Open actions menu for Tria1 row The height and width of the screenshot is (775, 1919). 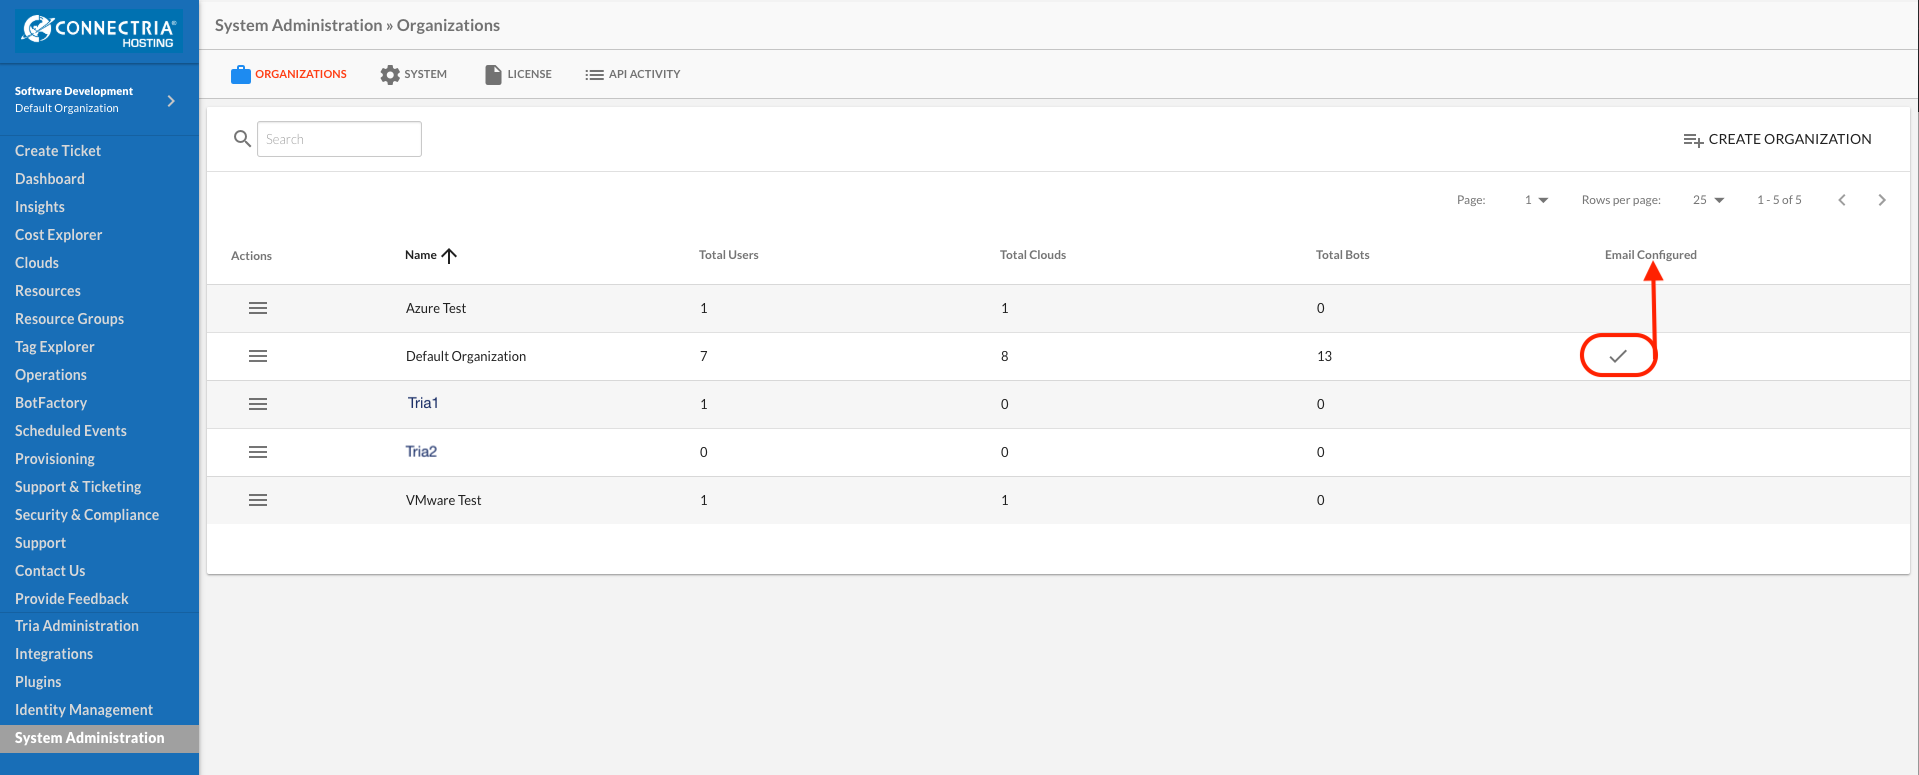(x=258, y=404)
